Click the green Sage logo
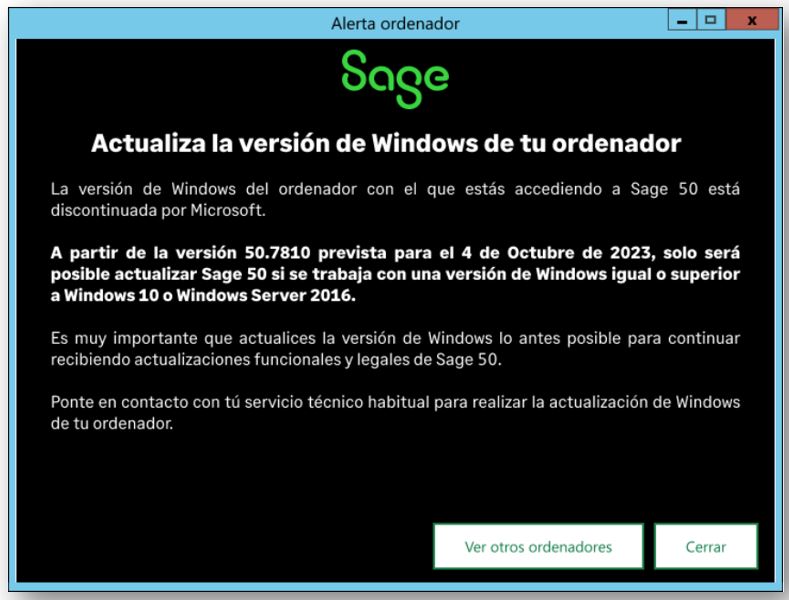 [395, 79]
